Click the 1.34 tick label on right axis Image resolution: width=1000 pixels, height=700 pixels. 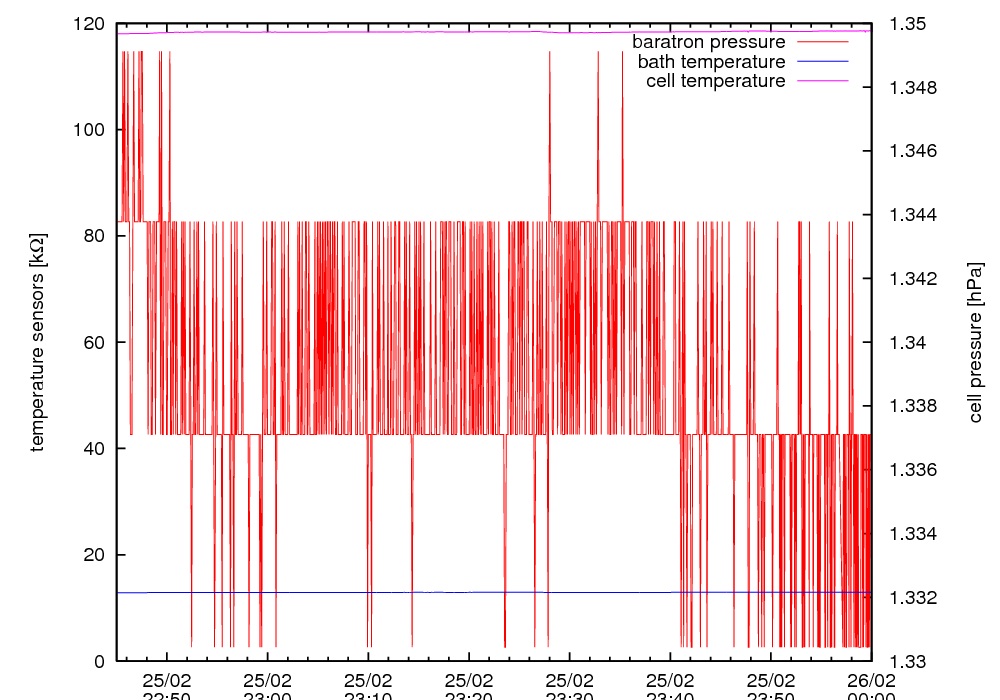907,343
